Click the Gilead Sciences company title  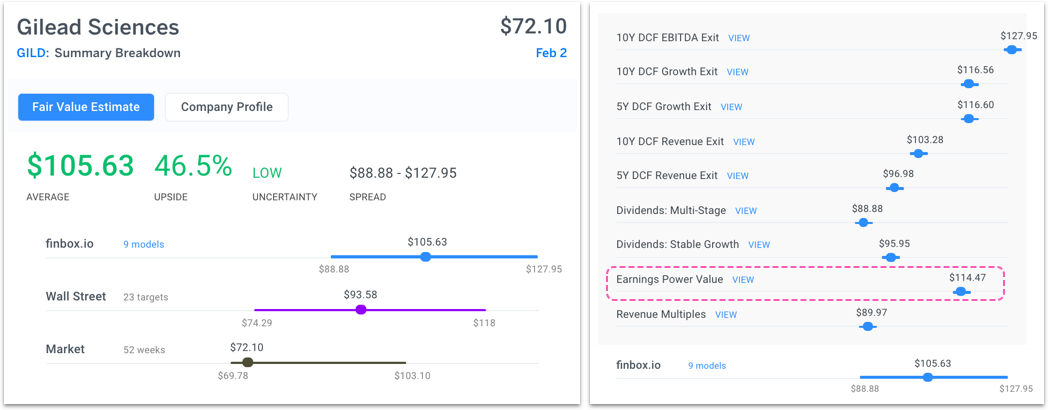tap(98, 27)
